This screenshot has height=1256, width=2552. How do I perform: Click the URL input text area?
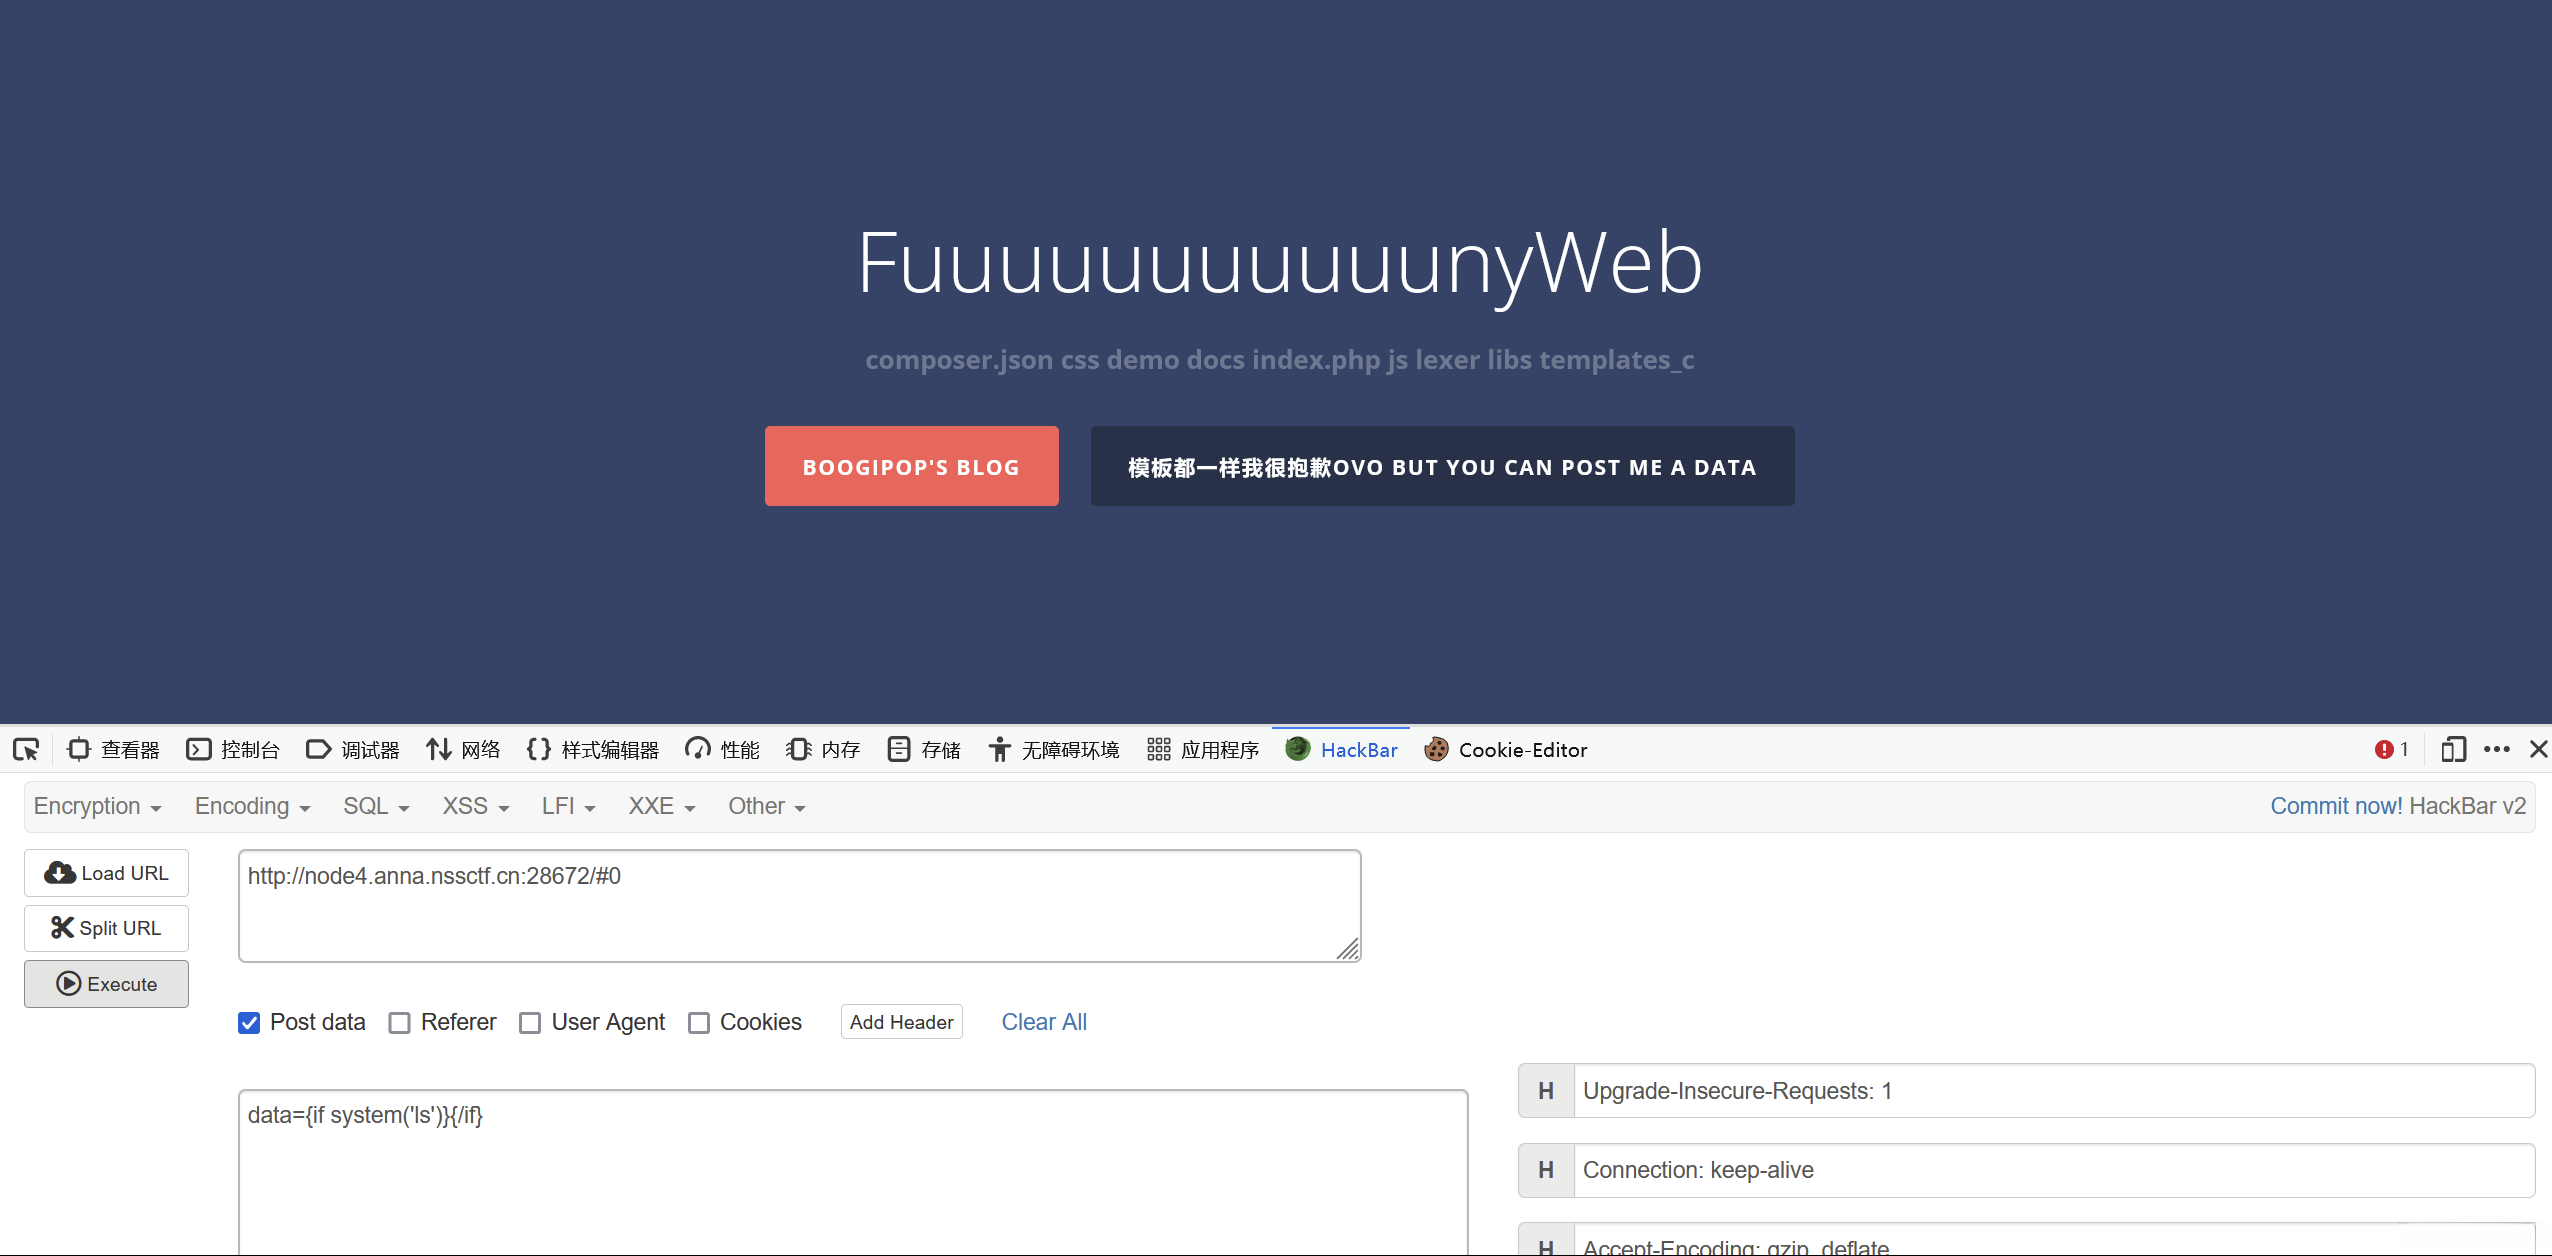click(x=798, y=905)
